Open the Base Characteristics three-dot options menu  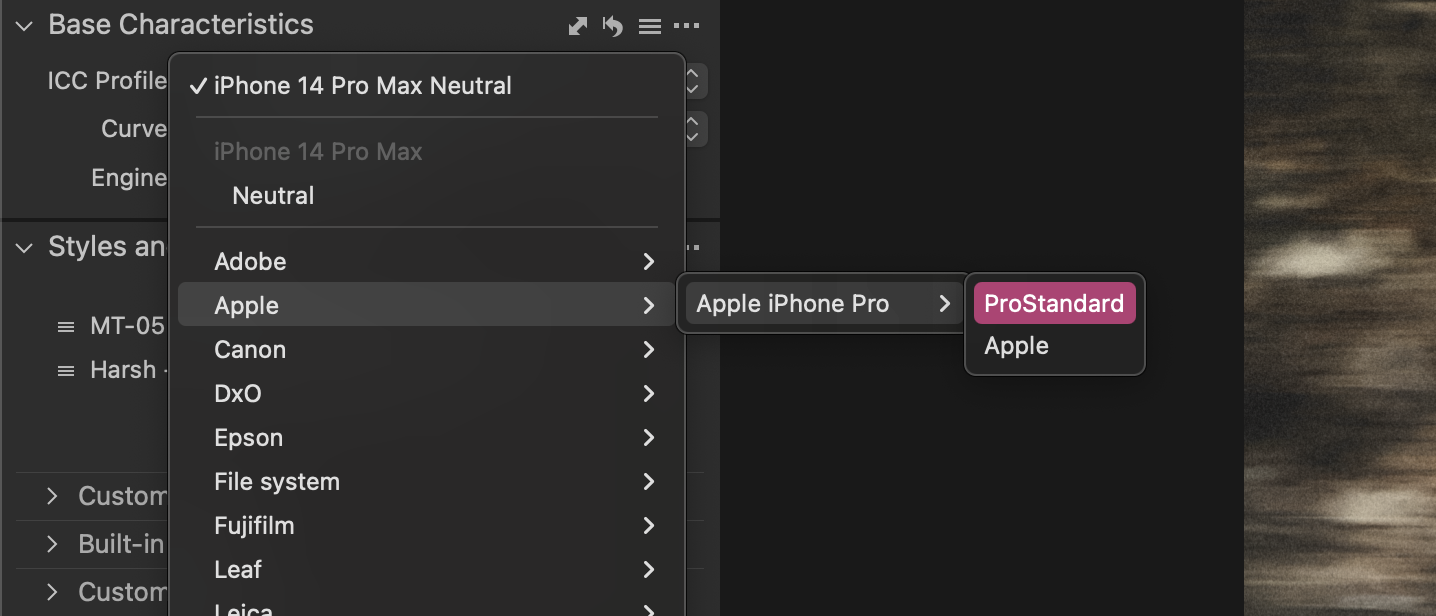(x=687, y=26)
